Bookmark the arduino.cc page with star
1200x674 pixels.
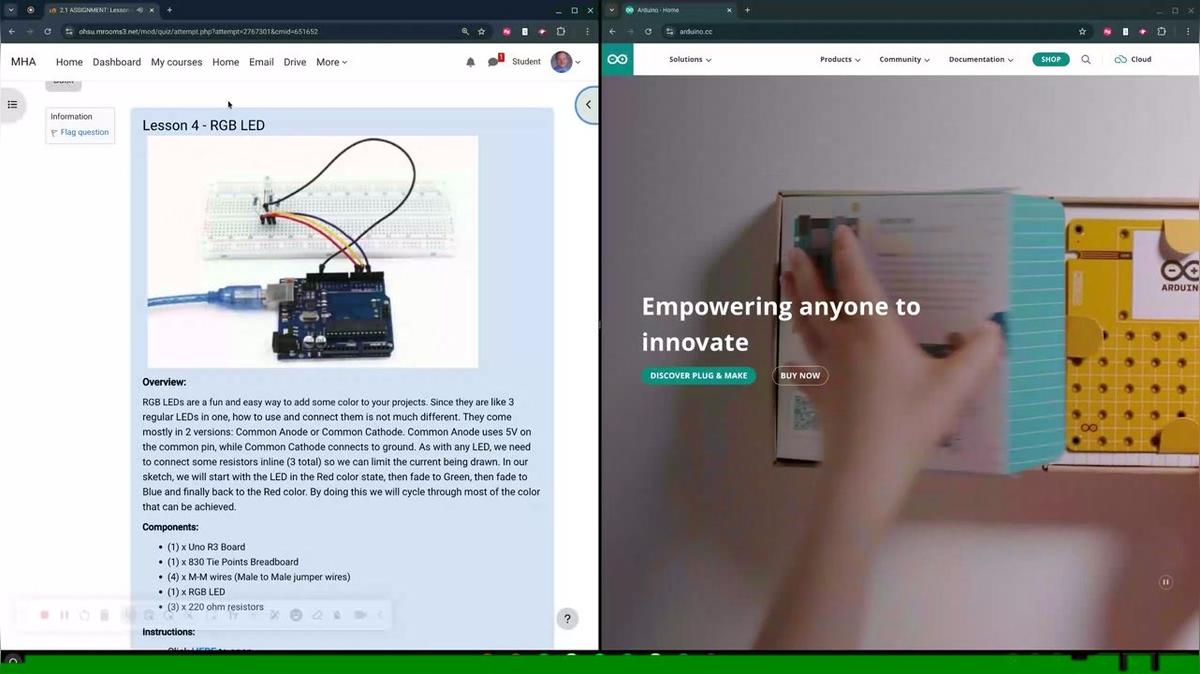1082,31
